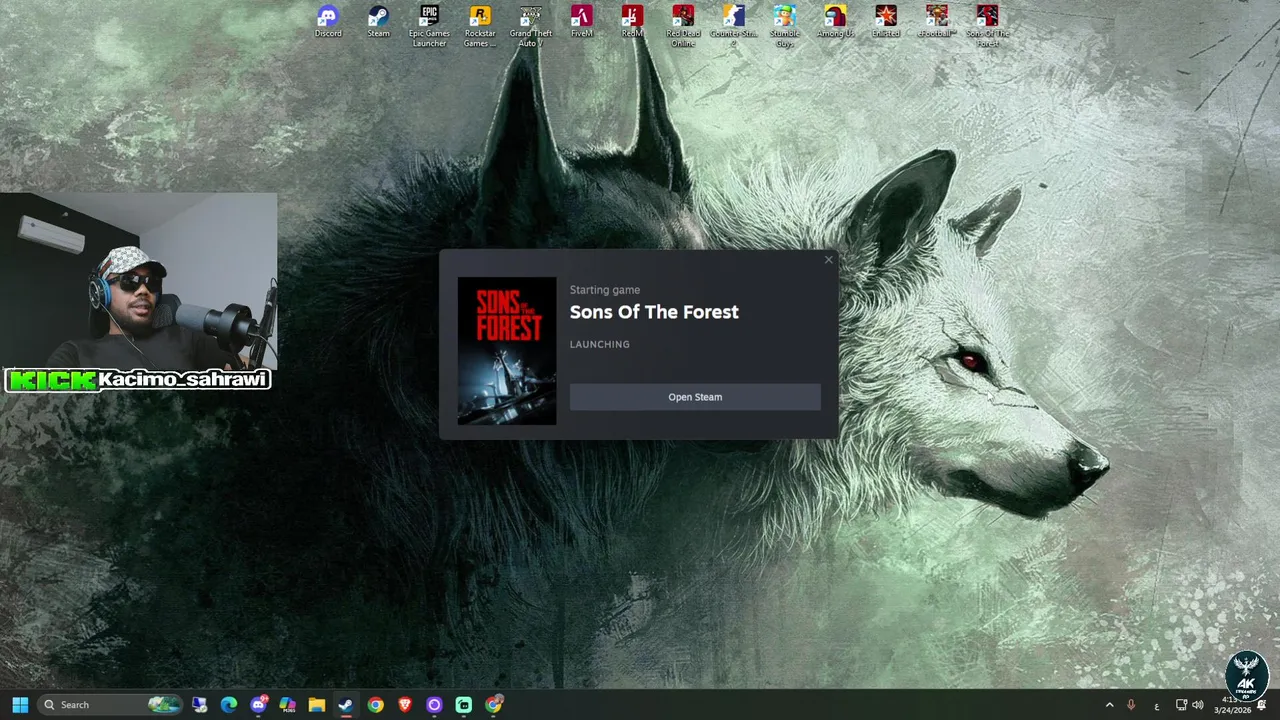Open the notifications bell icon
The image size is (1280, 720).
(1261, 705)
